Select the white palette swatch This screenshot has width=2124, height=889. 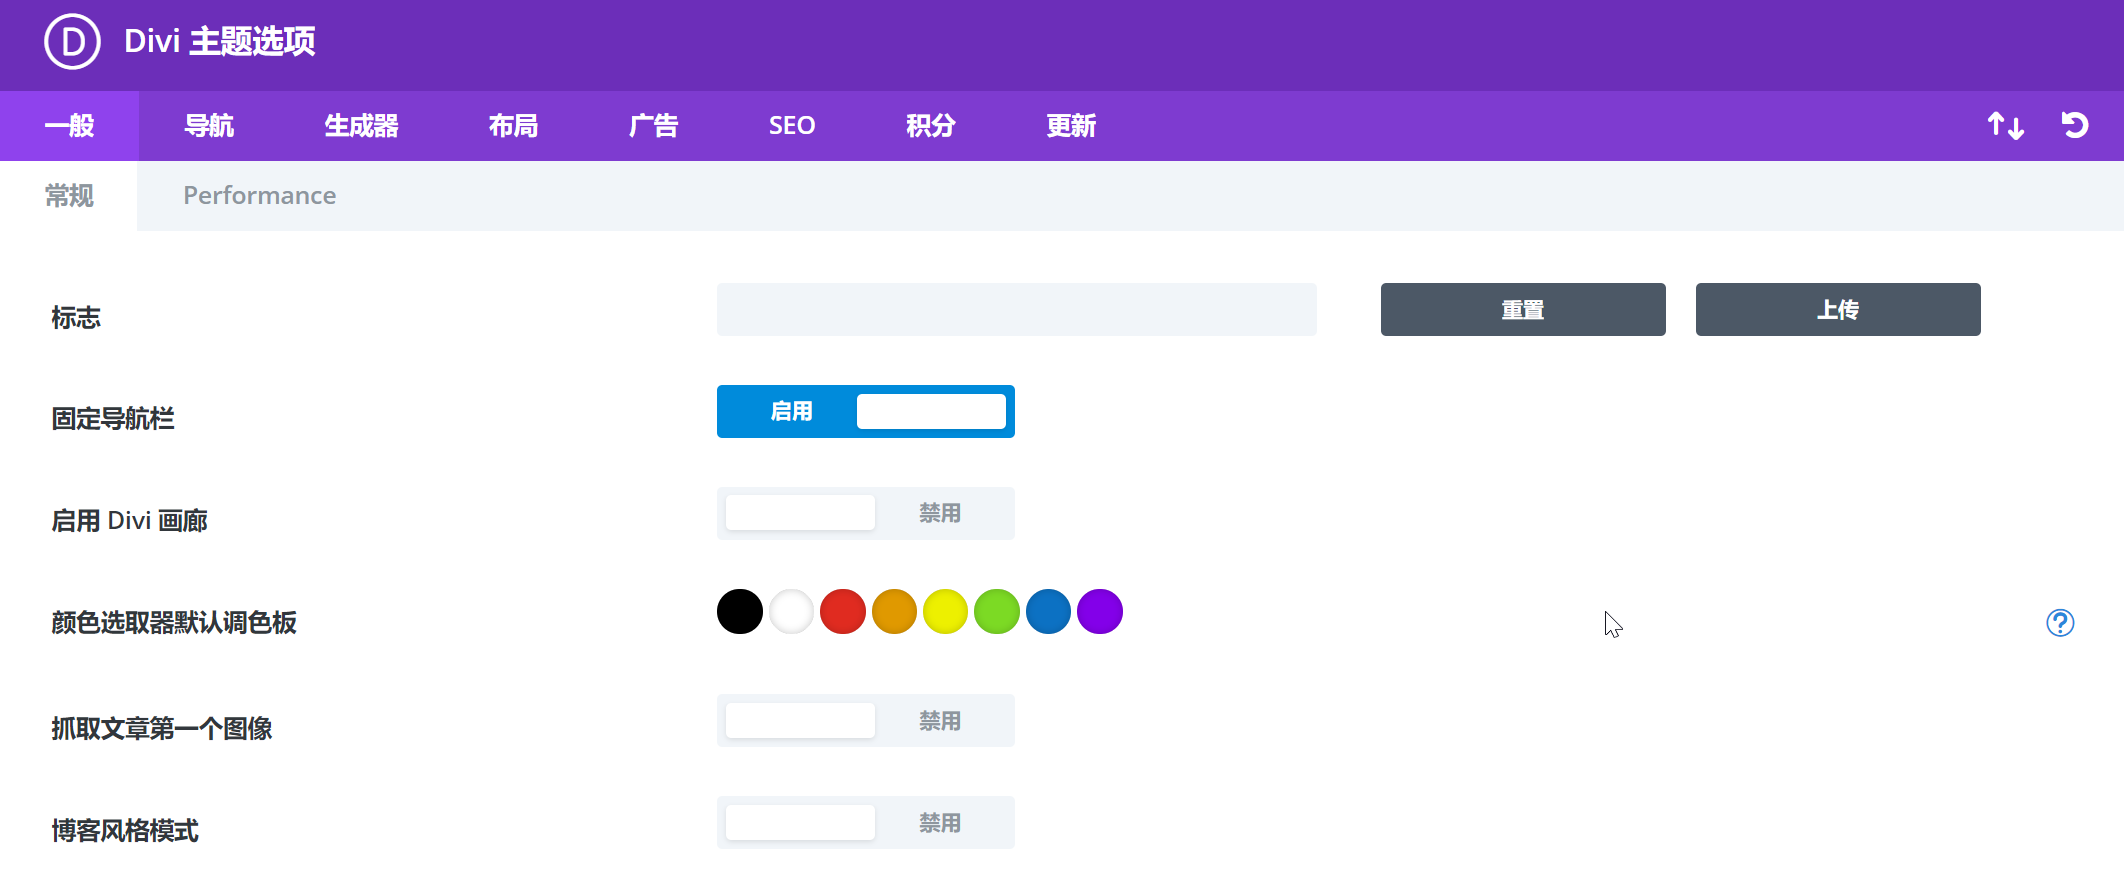(791, 612)
